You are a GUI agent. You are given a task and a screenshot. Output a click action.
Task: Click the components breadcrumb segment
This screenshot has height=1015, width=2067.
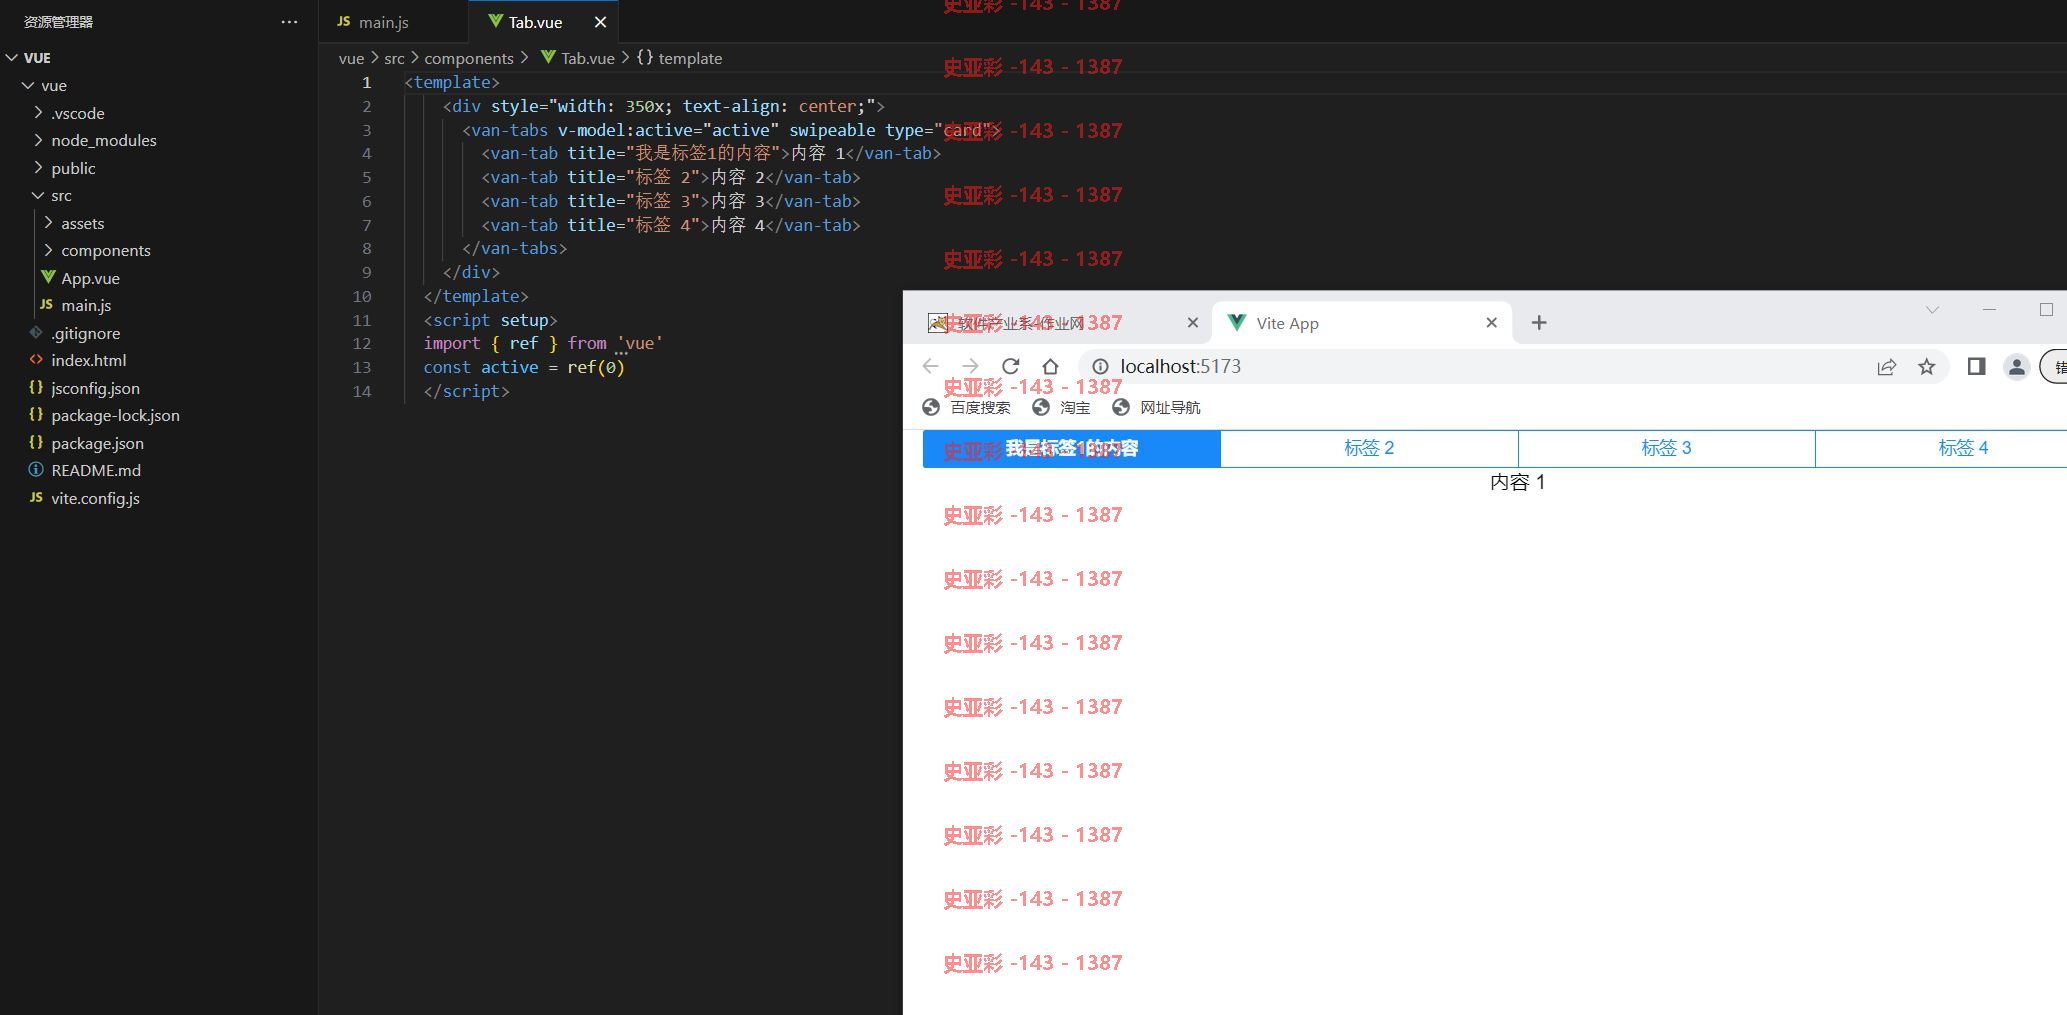pyautogui.click(x=468, y=58)
